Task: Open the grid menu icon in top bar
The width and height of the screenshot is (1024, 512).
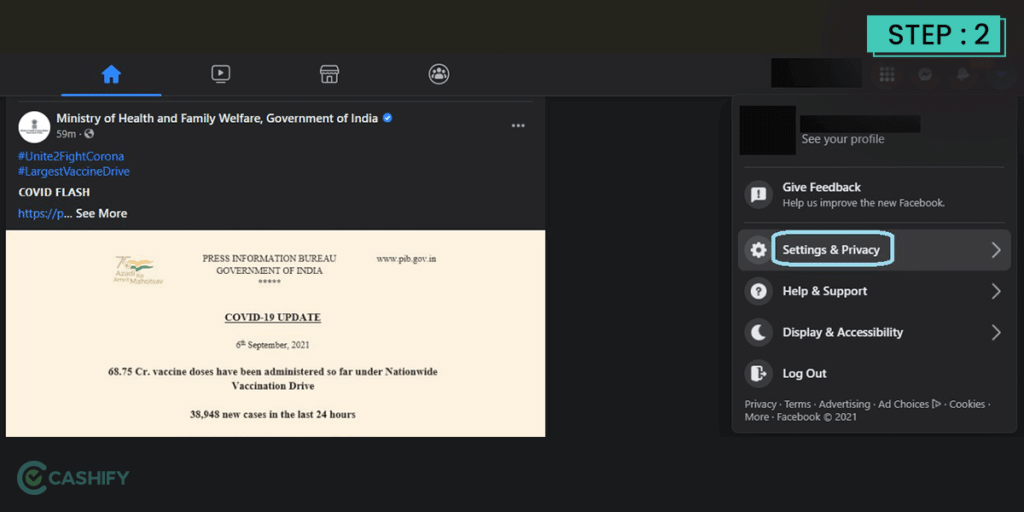Action: [887, 74]
